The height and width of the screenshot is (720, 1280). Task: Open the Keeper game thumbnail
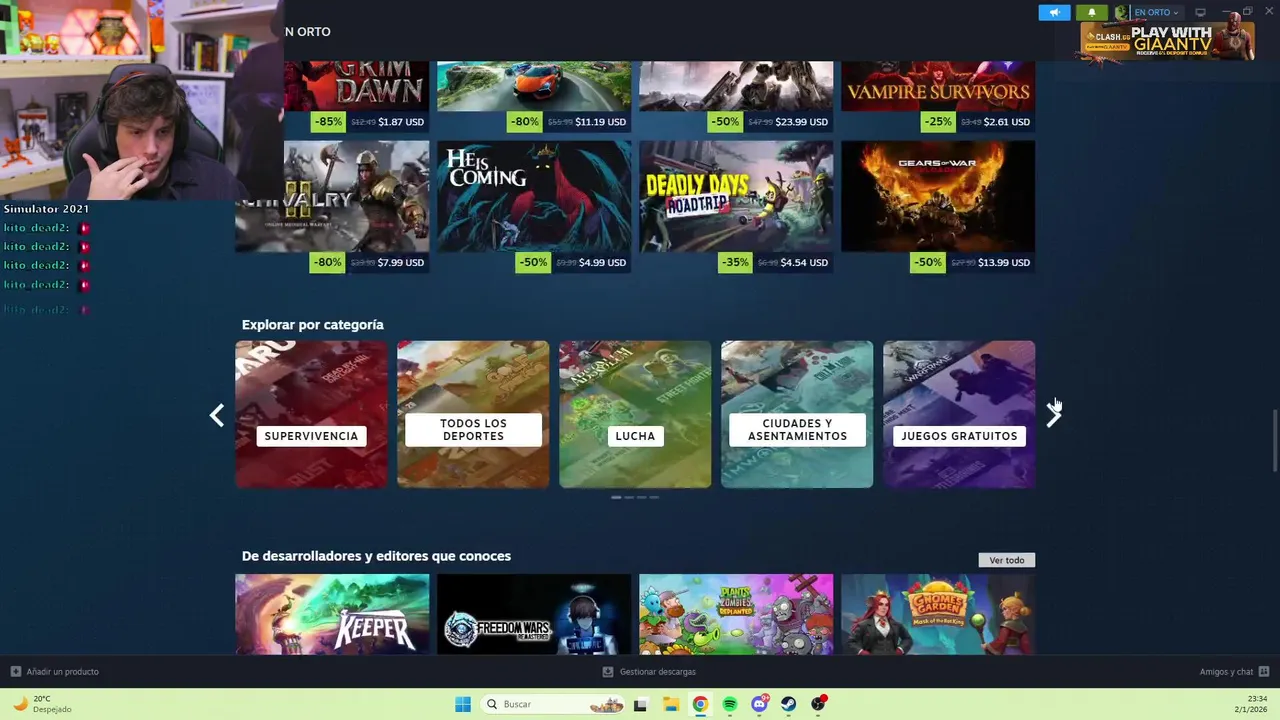[332, 614]
